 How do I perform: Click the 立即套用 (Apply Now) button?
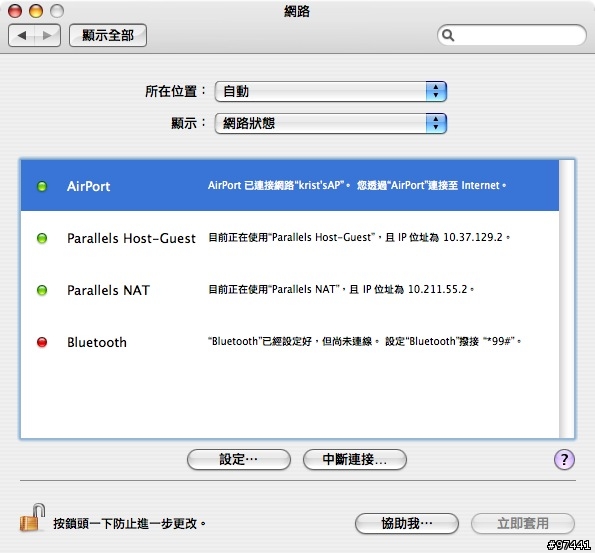coord(523,524)
